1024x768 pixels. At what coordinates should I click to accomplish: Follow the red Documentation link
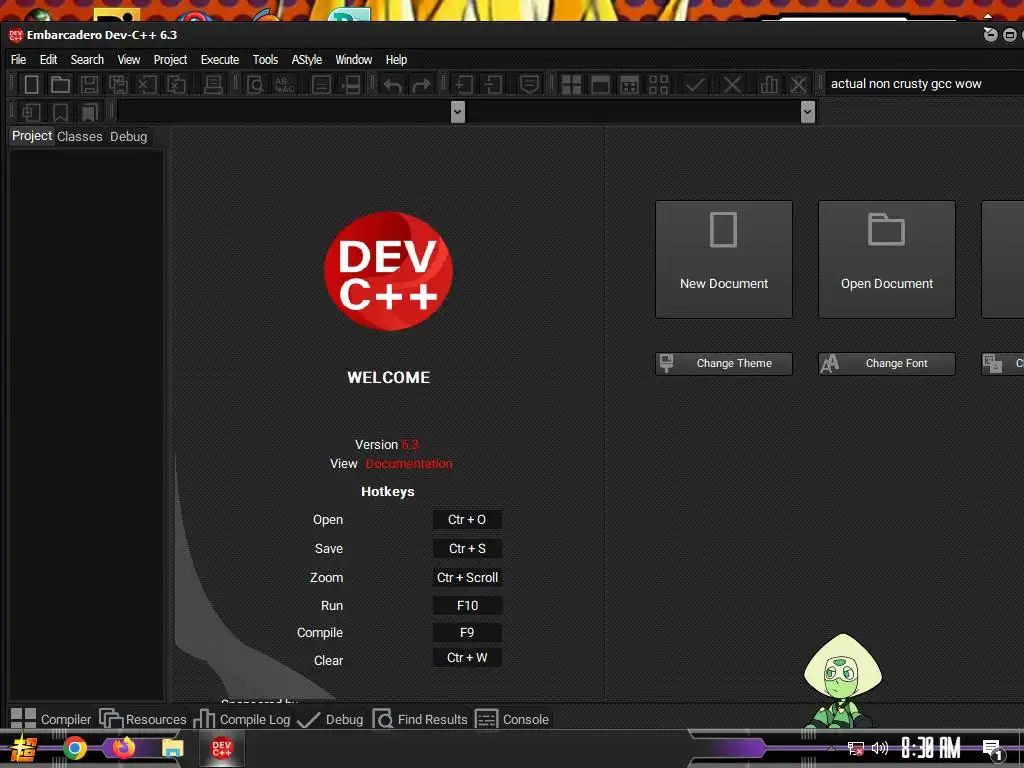pos(409,464)
